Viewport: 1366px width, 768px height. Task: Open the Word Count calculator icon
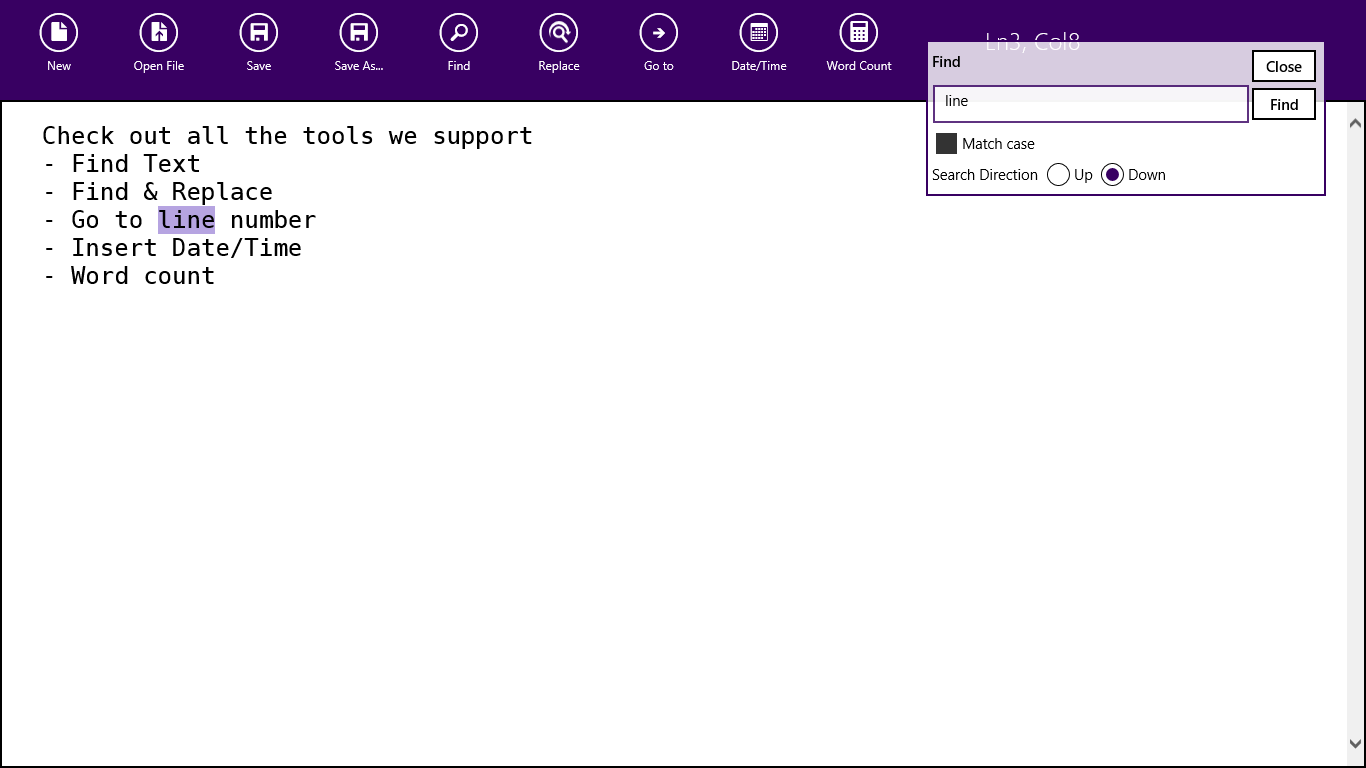click(859, 33)
